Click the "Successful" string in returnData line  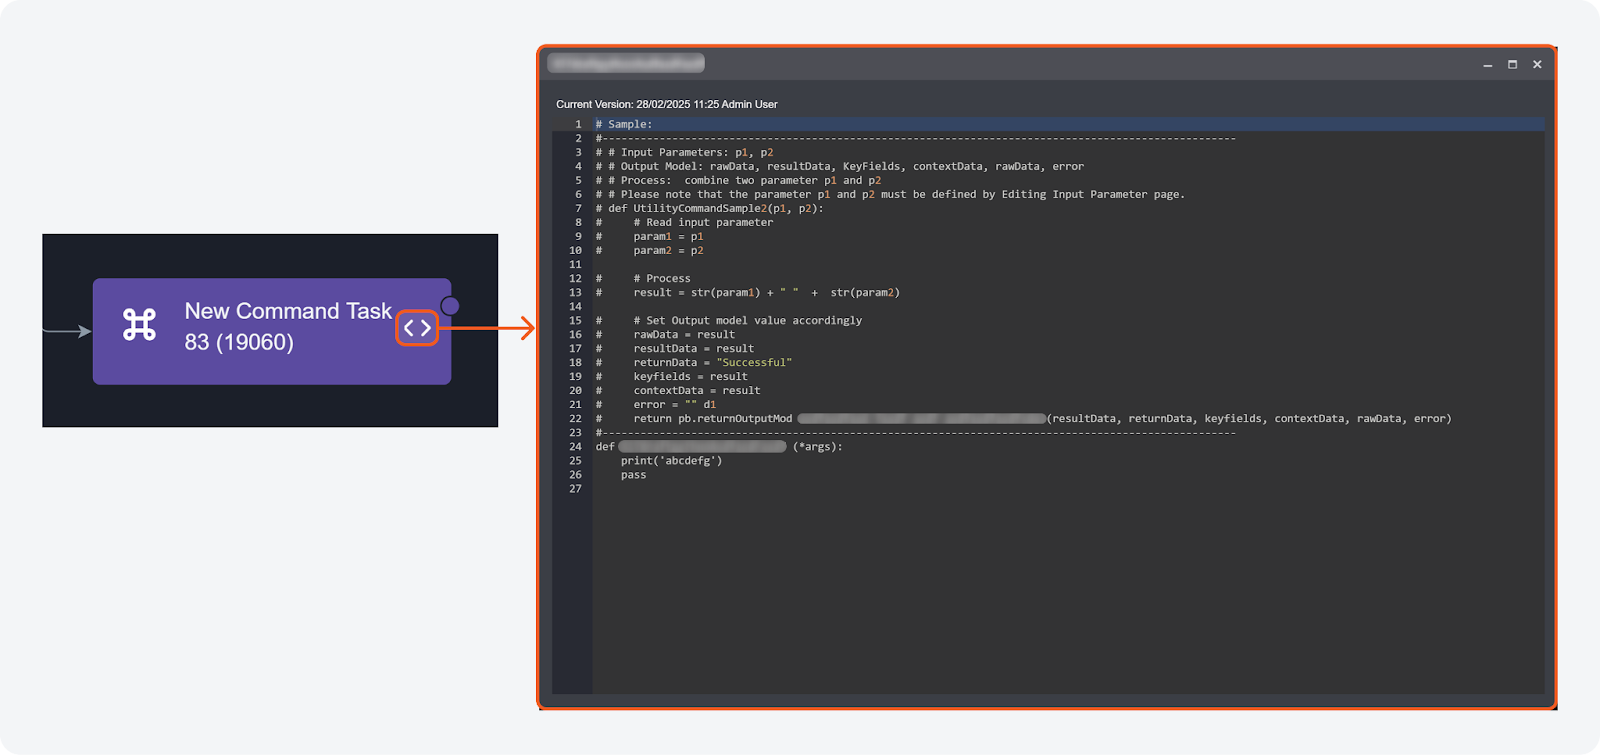[x=753, y=363]
